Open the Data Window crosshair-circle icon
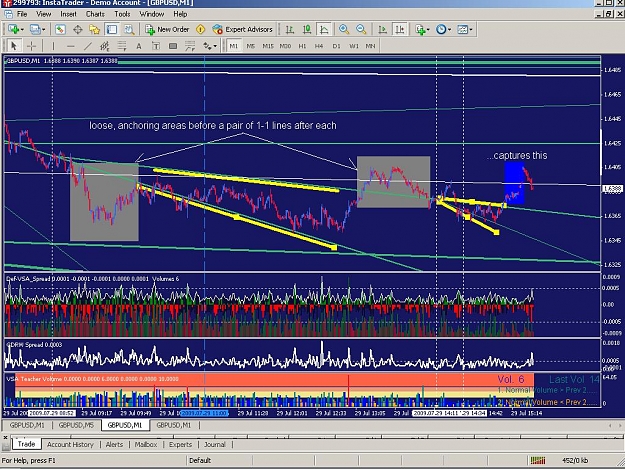This screenshot has width=625, height=469. click(x=77, y=29)
